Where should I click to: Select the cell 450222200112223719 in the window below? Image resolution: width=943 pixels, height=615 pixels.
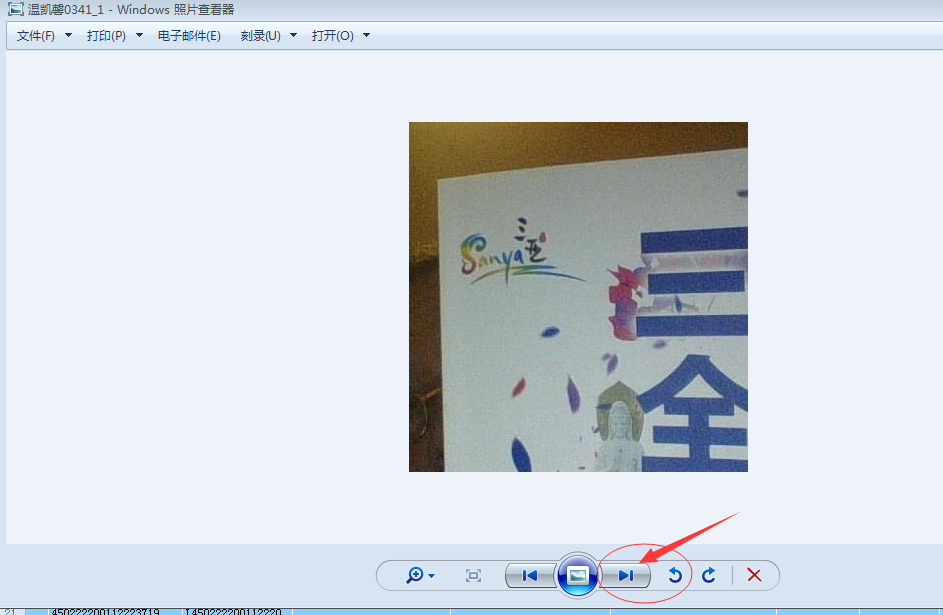[106, 611]
